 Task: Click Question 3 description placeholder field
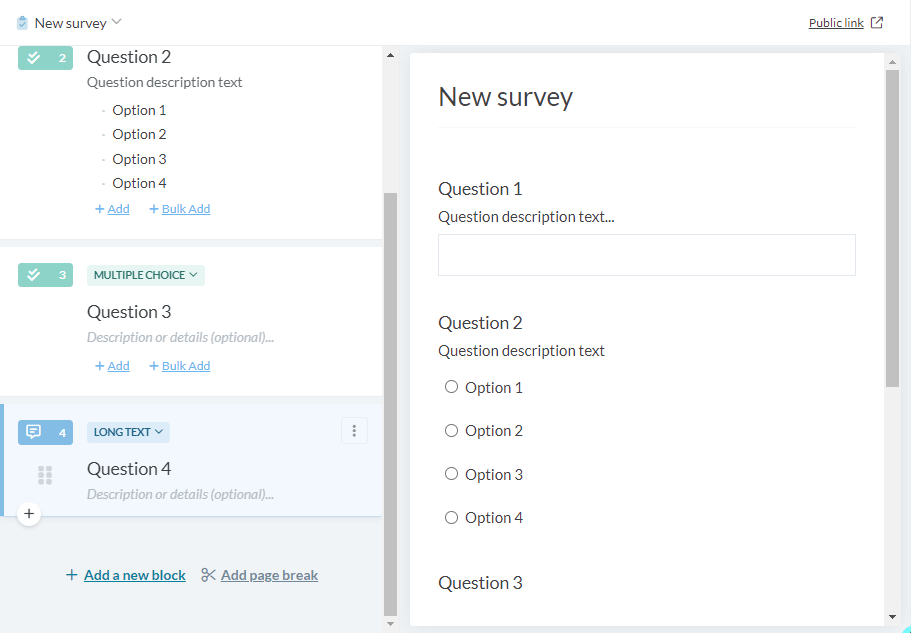[x=181, y=337]
